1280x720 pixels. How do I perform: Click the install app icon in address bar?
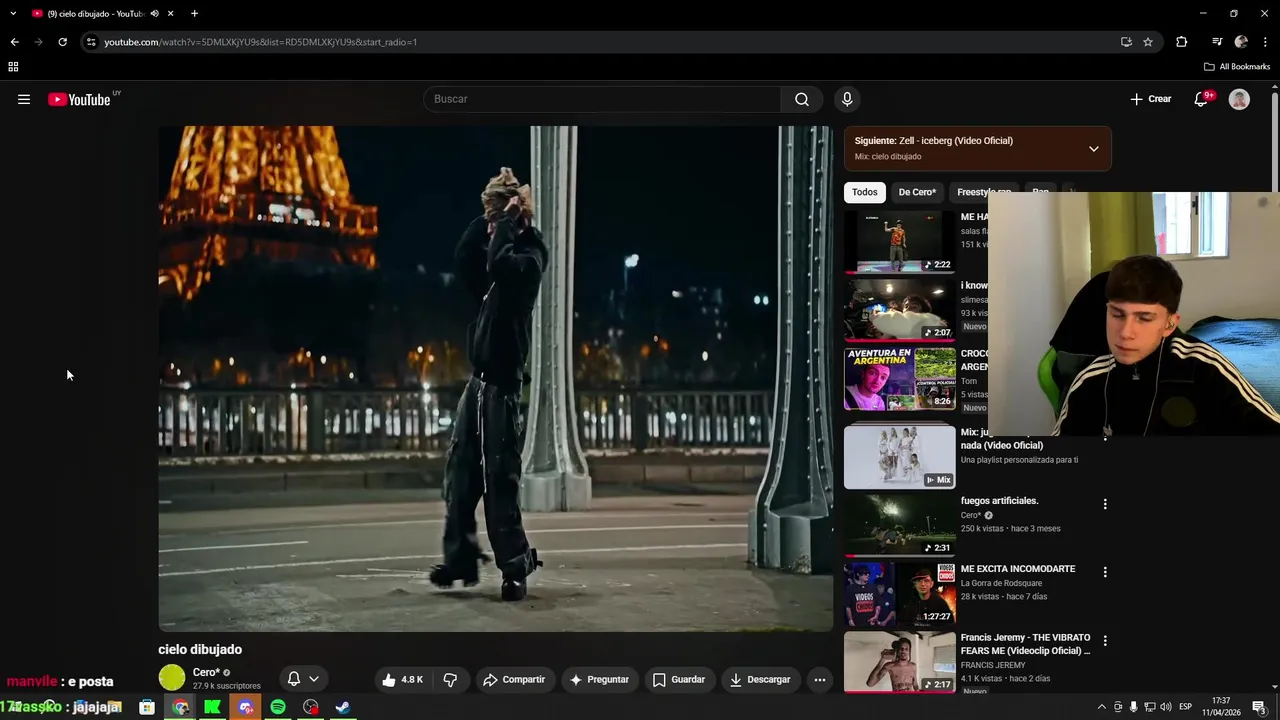point(1126,42)
